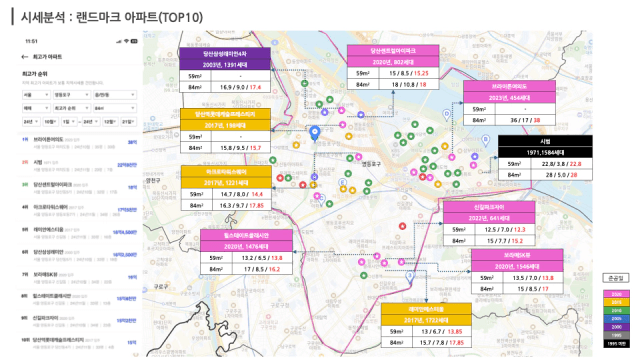Click the gray 1995 legend swatch
The image size is (640, 360).
616,335
